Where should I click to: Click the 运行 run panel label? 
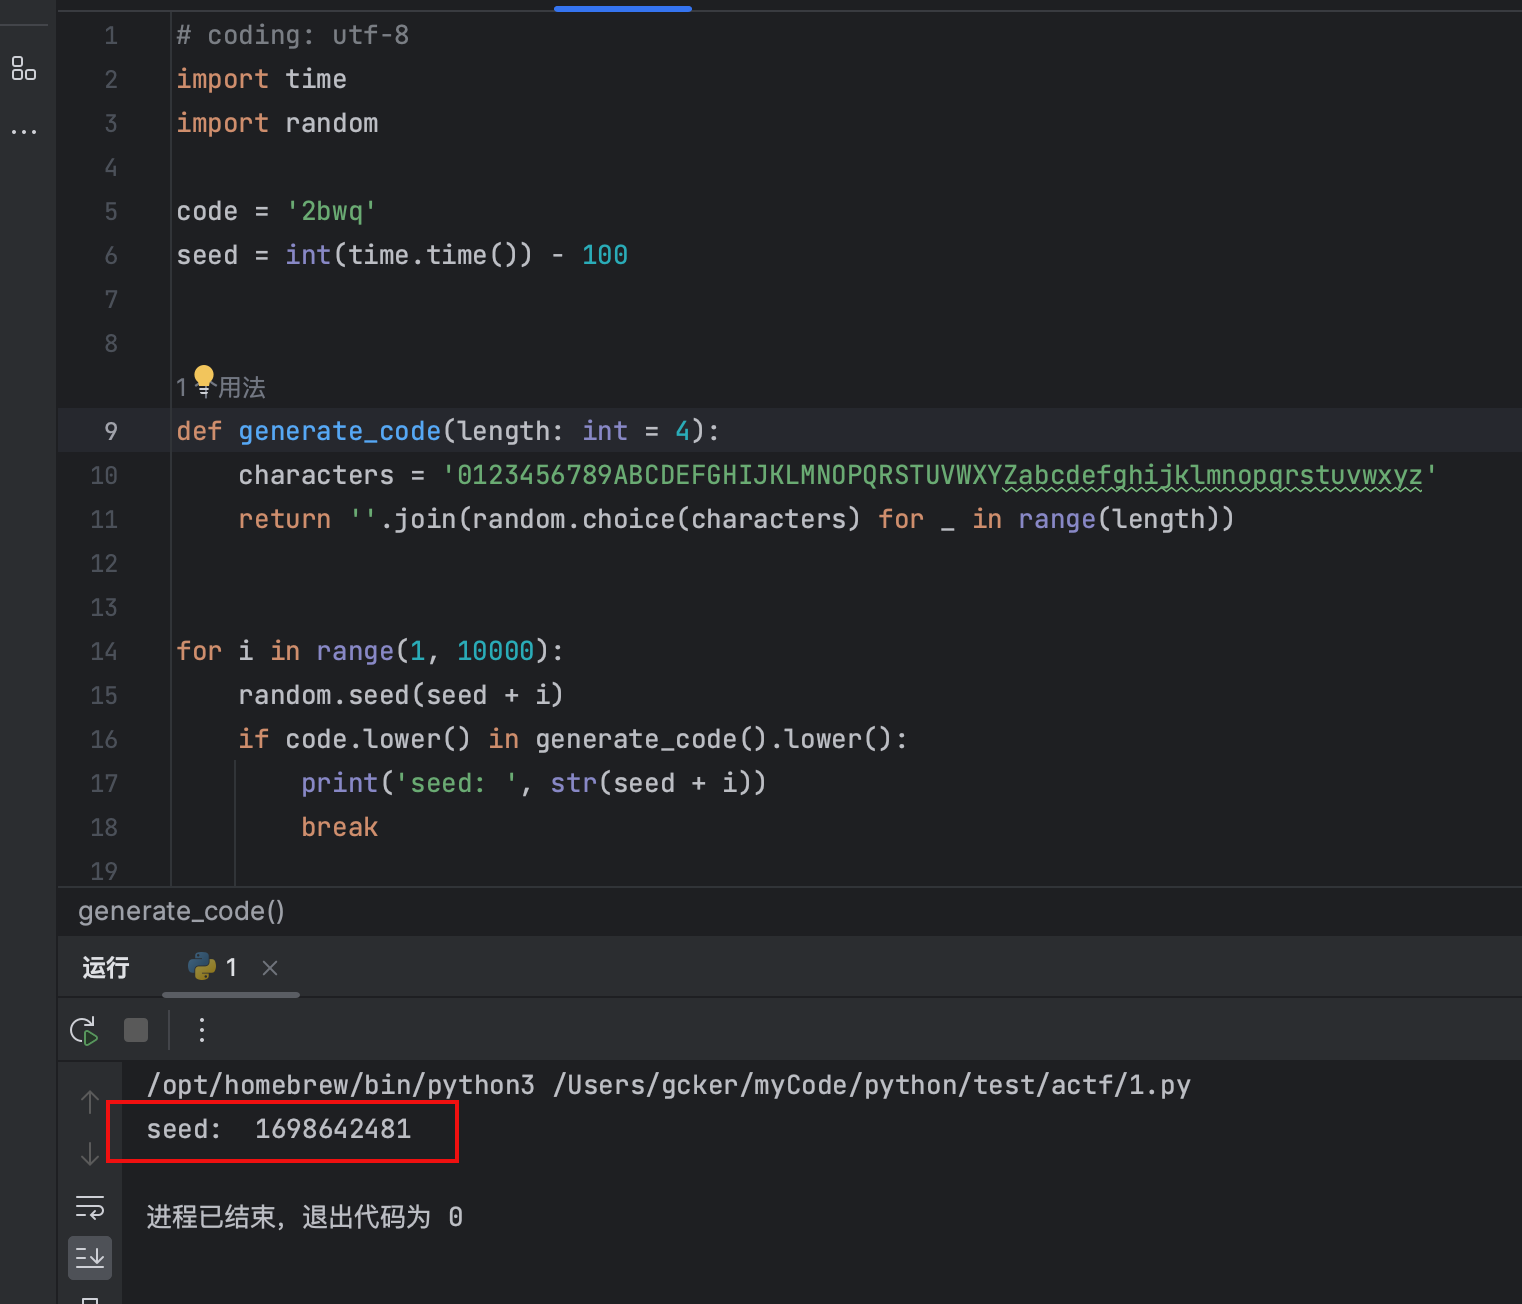coord(106,967)
